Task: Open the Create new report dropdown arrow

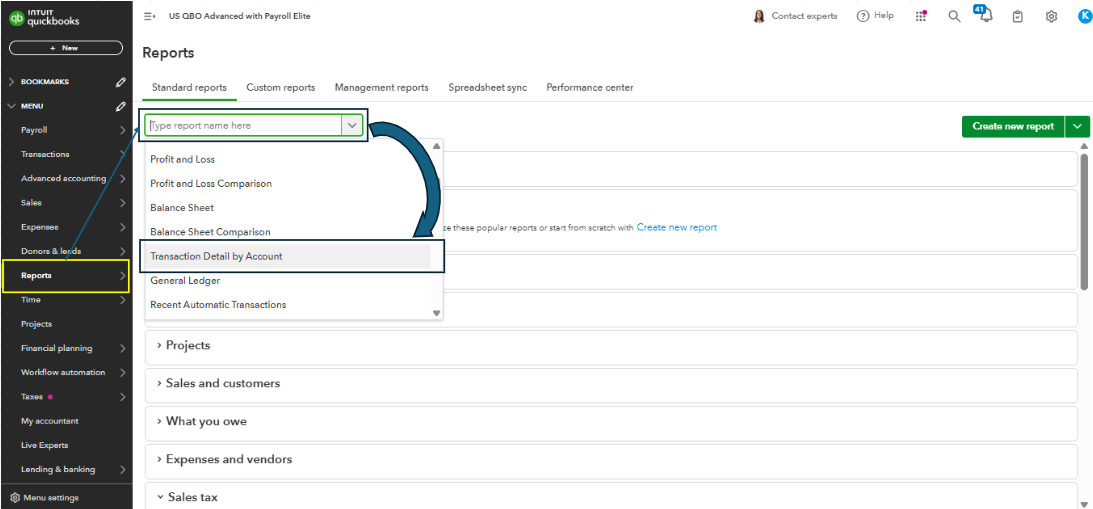Action: [x=1078, y=126]
